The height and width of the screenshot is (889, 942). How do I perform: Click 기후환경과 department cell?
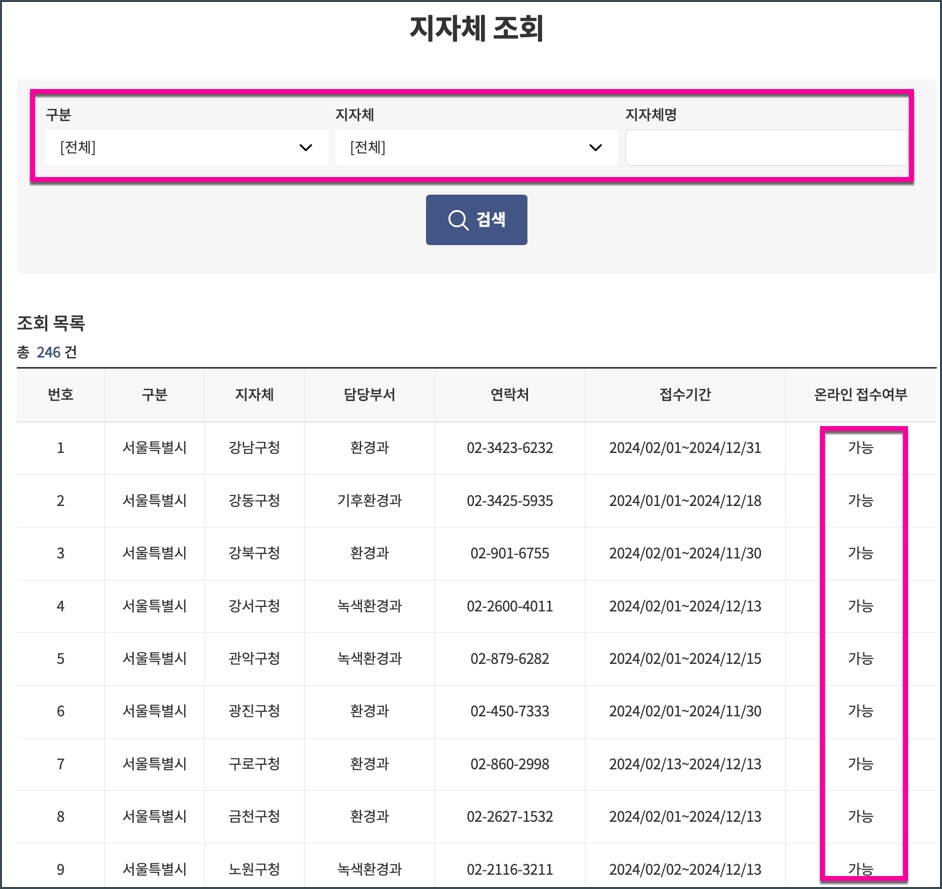tap(369, 500)
